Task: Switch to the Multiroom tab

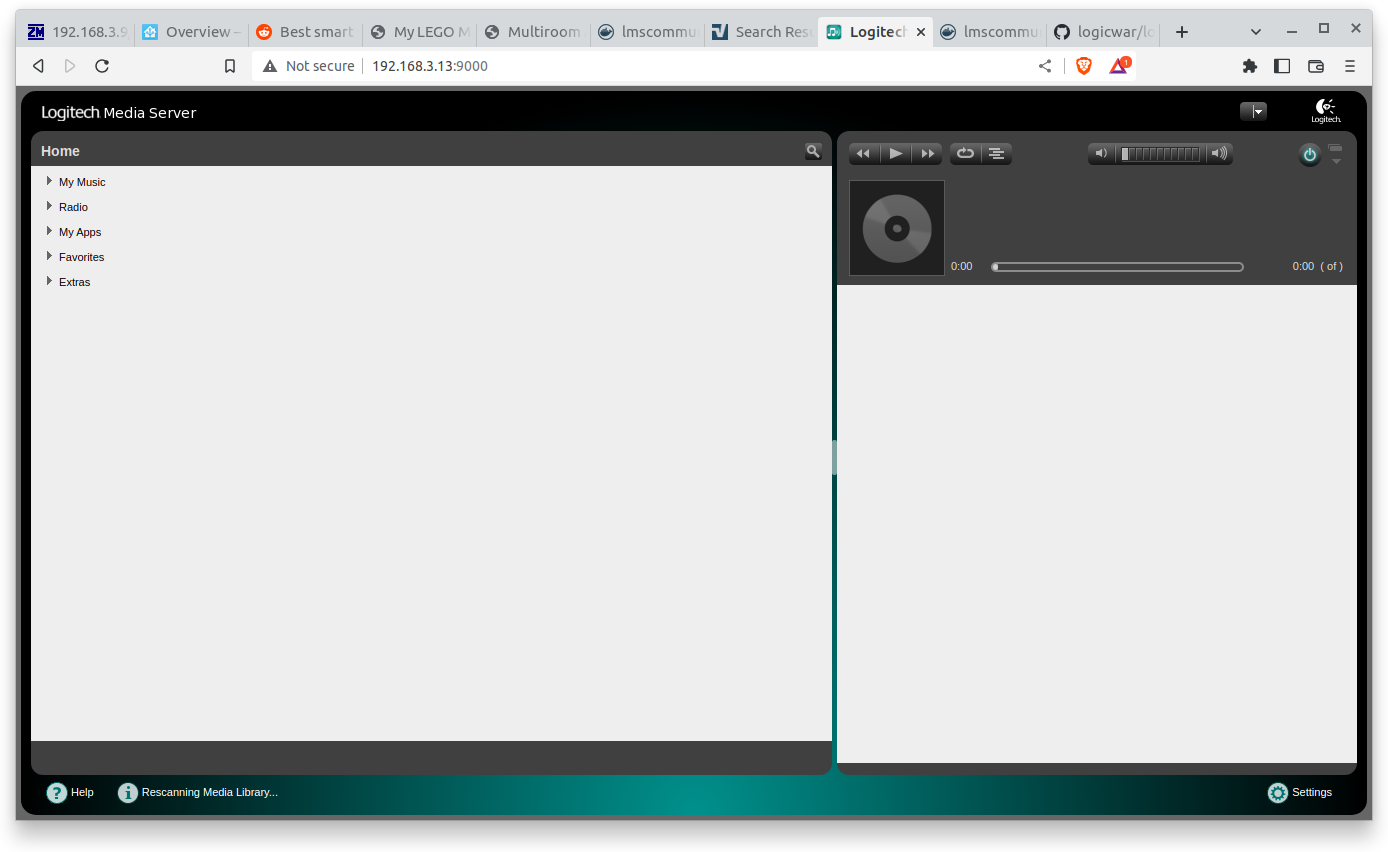Action: (533, 32)
